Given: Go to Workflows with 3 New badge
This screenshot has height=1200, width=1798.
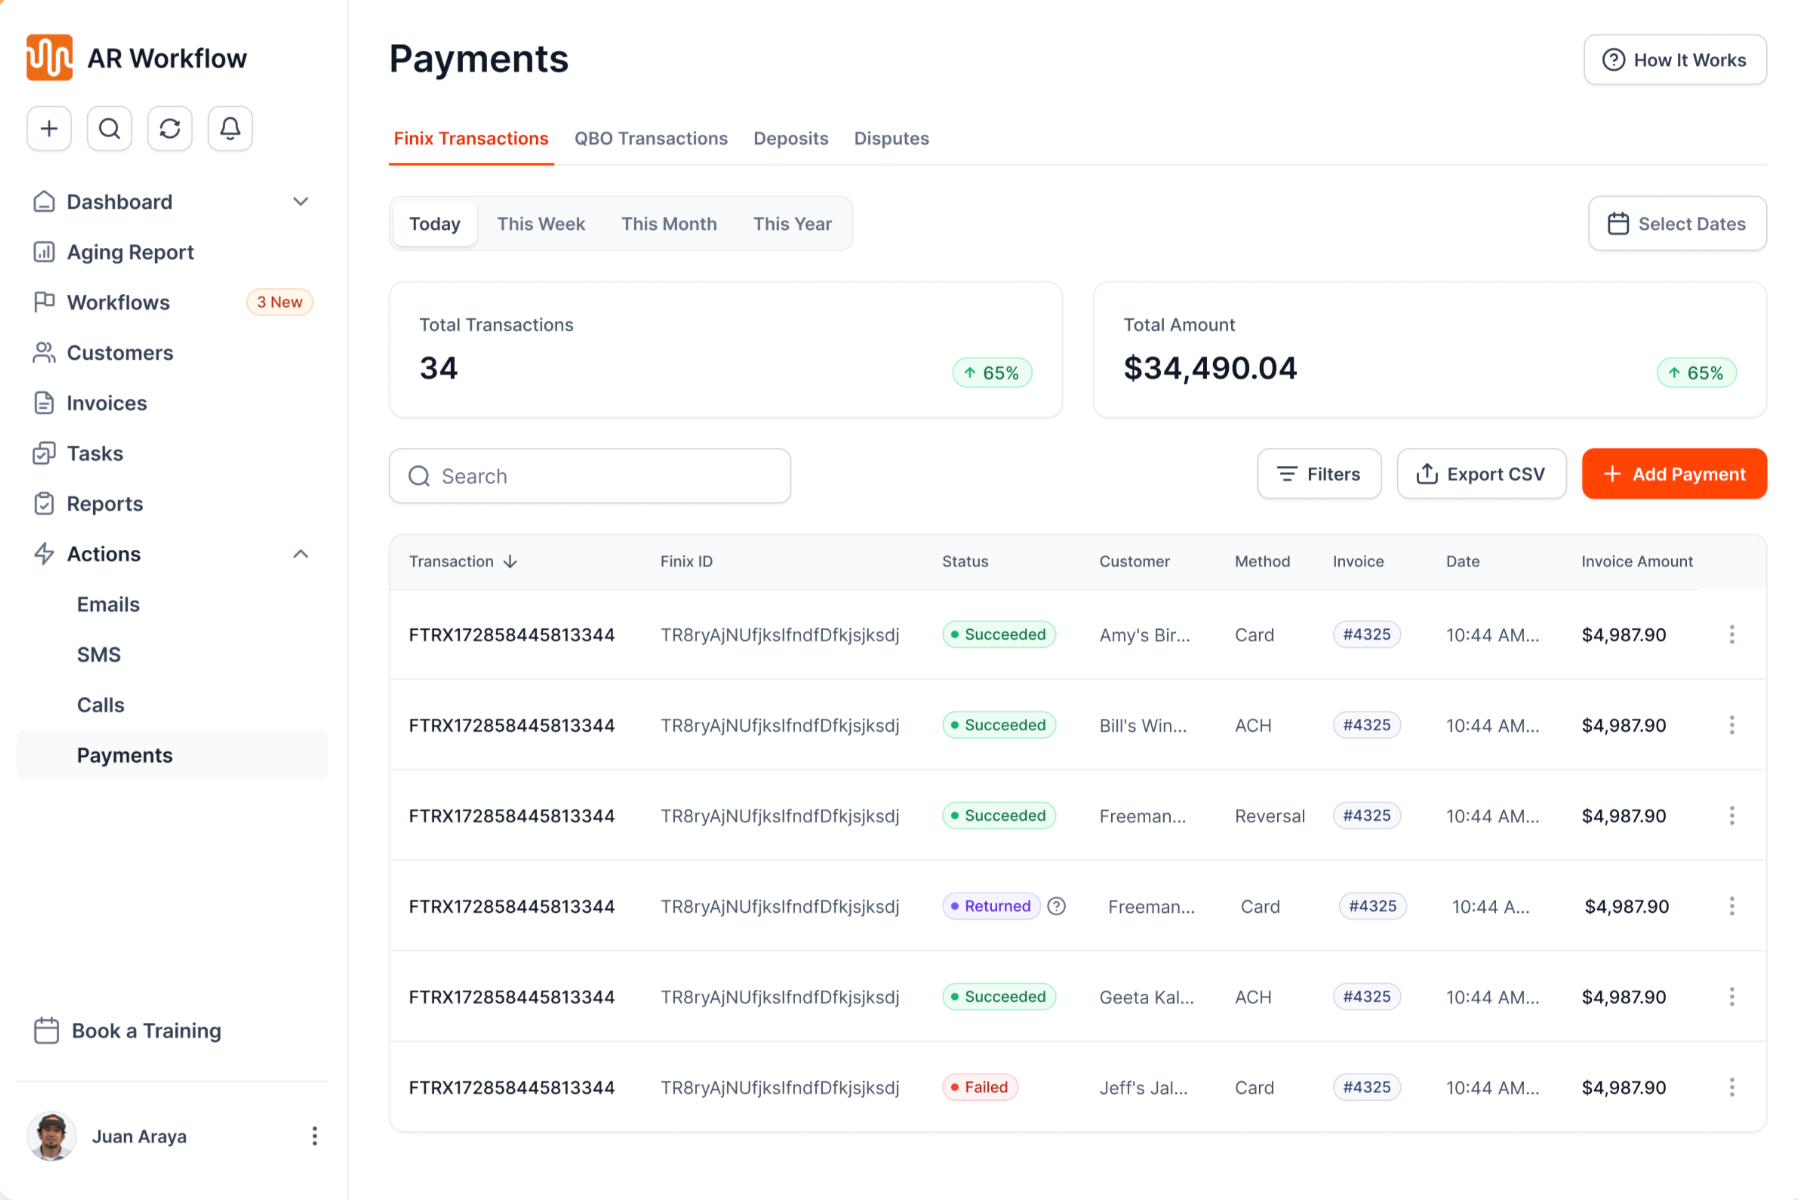Looking at the screenshot, I should (172, 302).
